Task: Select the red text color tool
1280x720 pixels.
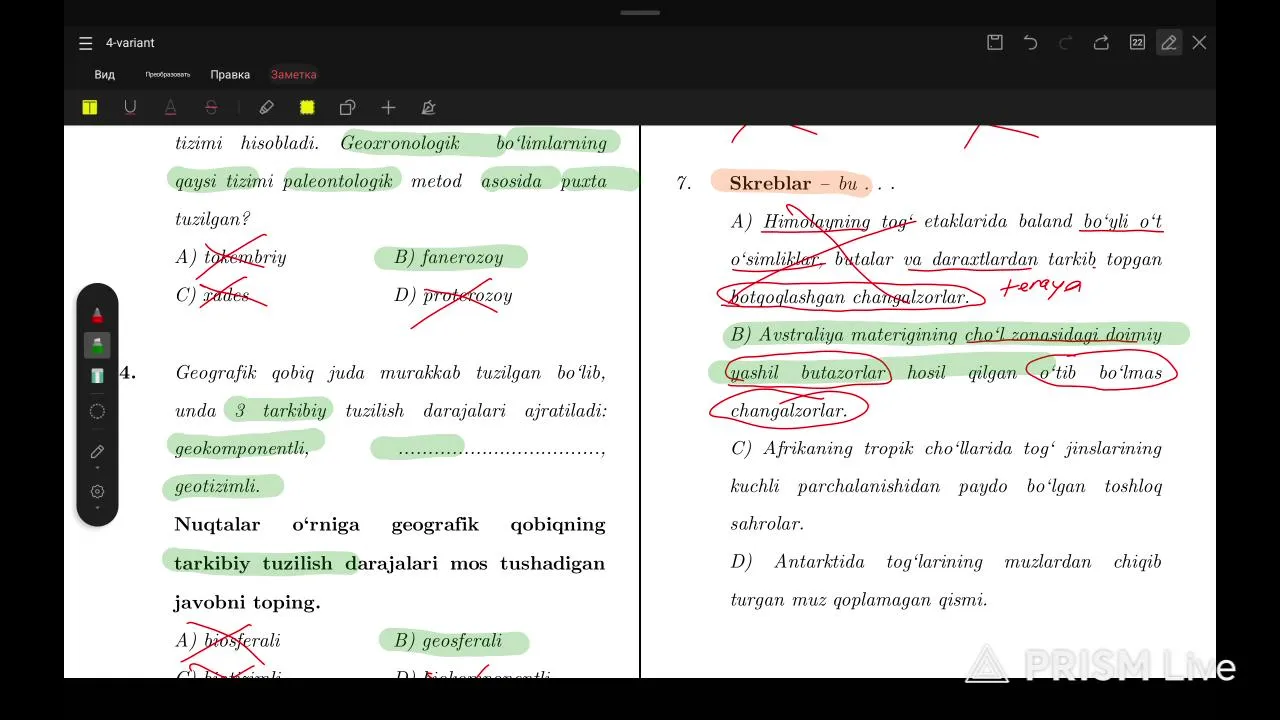Action: 170,108
